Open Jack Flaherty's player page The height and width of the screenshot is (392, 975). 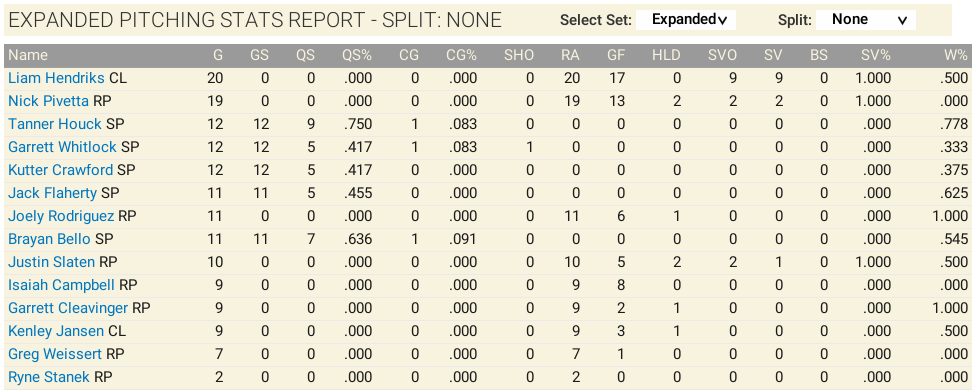click(x=52, y=194)
